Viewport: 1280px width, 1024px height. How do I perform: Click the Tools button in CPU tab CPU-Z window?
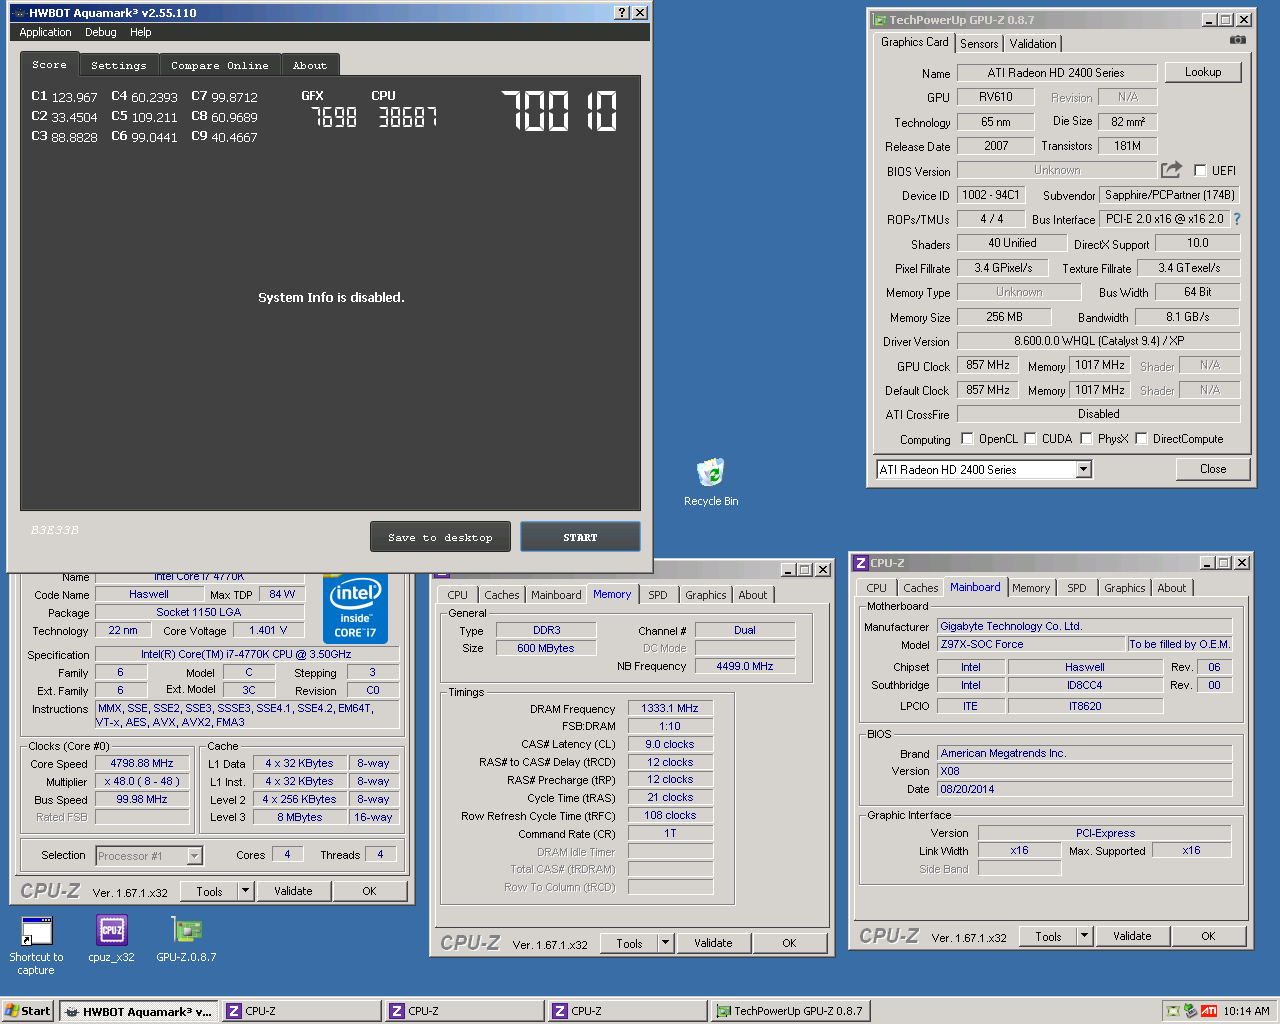coord(209,891)
